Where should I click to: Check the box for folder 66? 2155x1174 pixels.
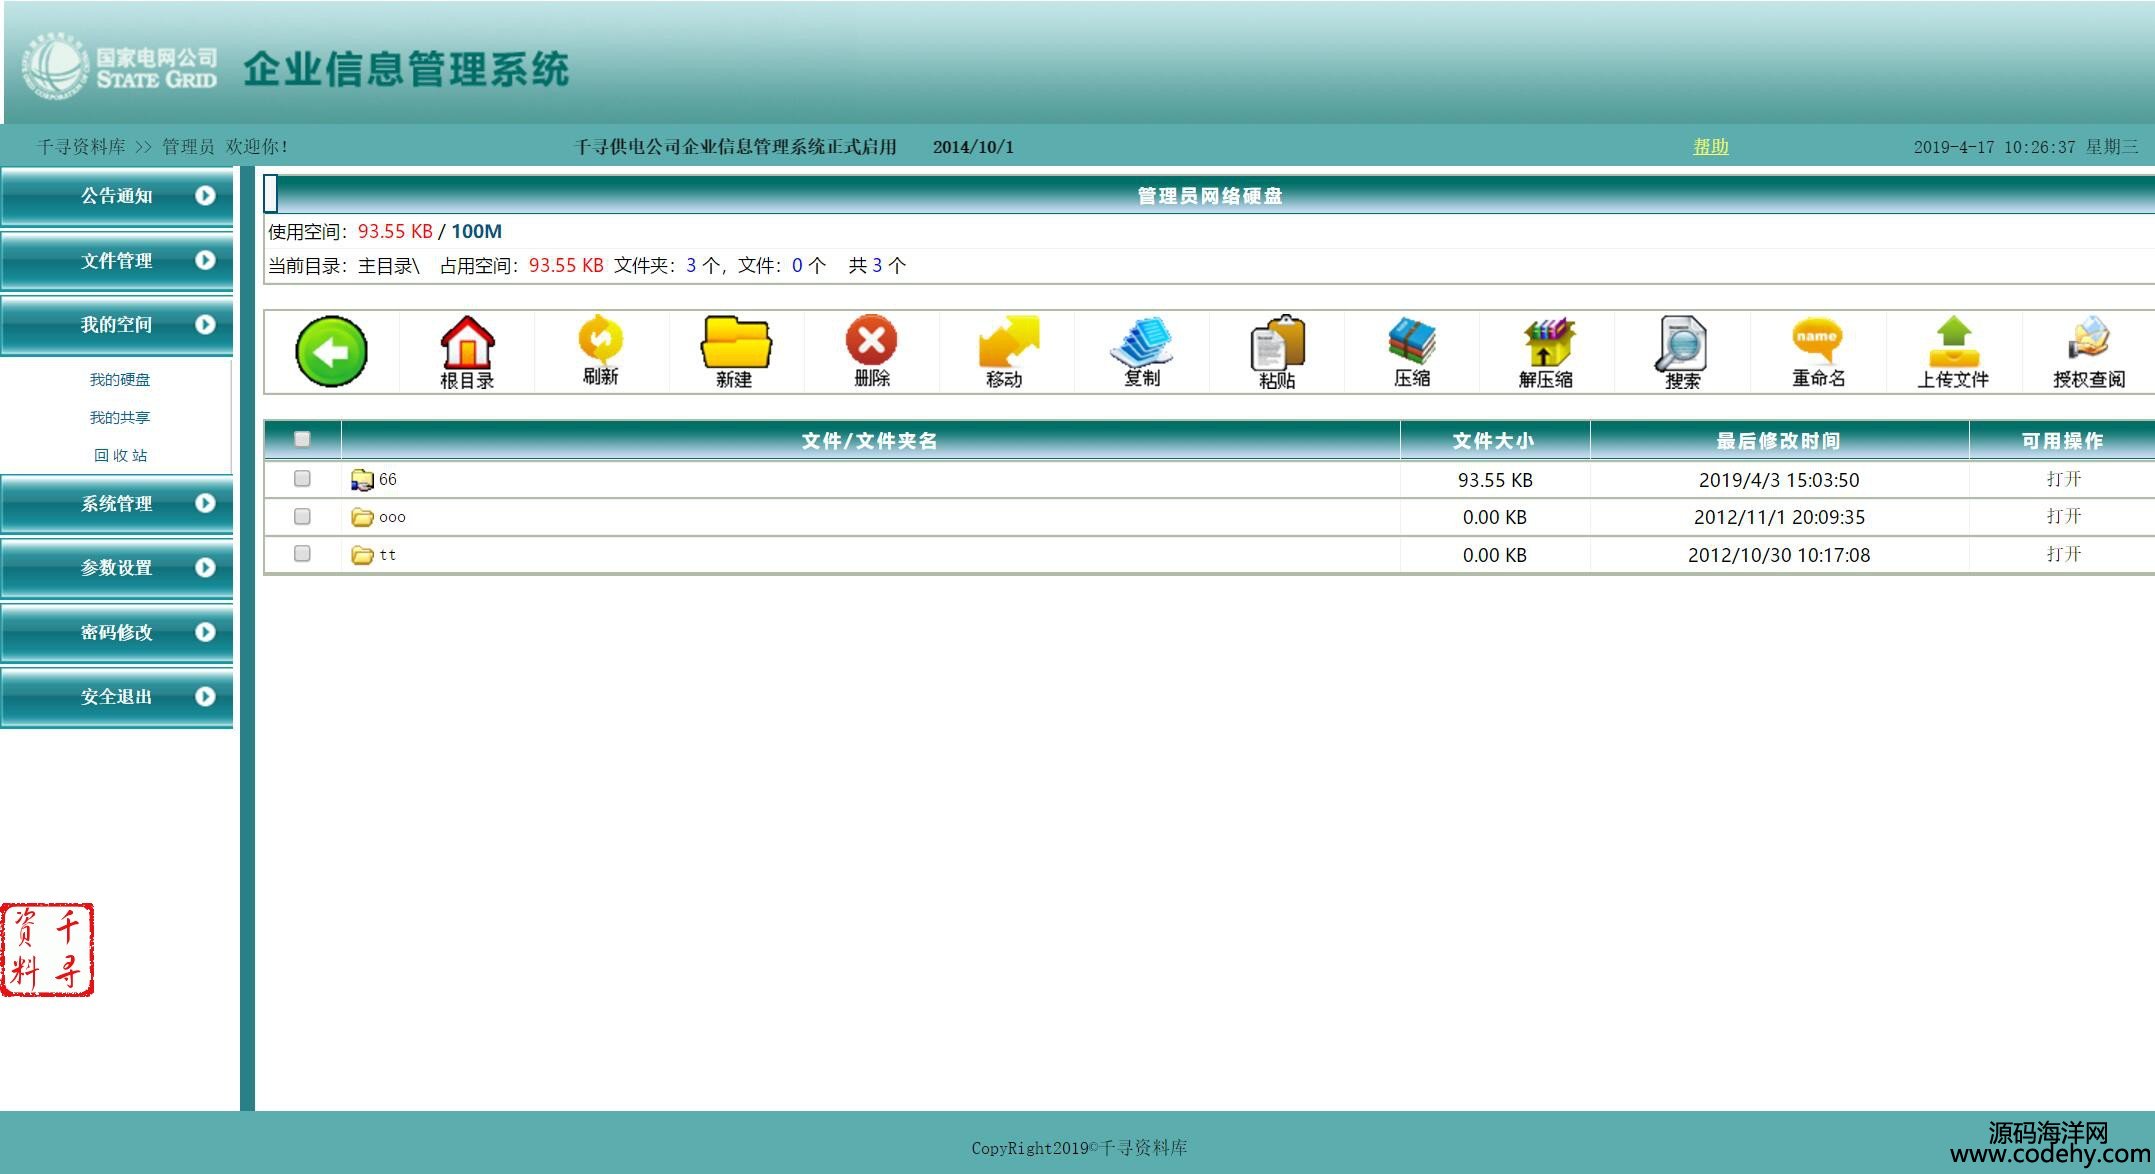coord(302,479)
